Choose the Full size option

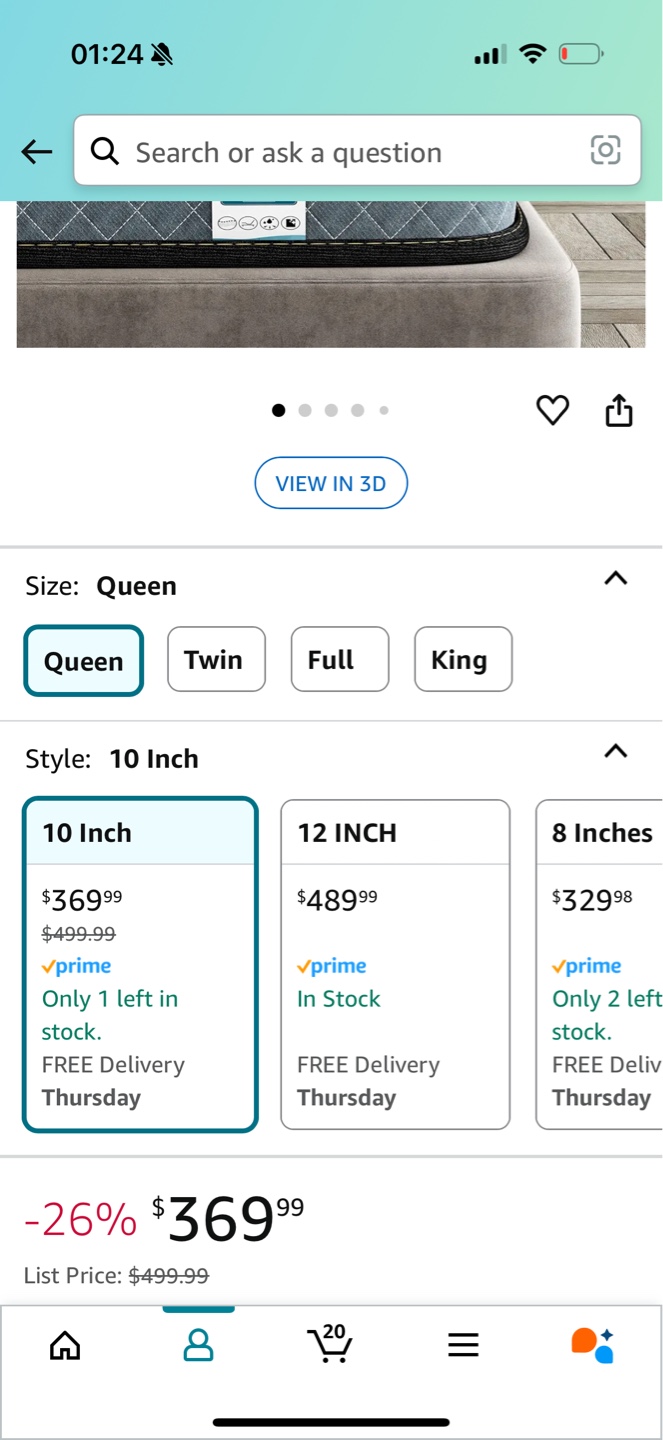[339, 659]
